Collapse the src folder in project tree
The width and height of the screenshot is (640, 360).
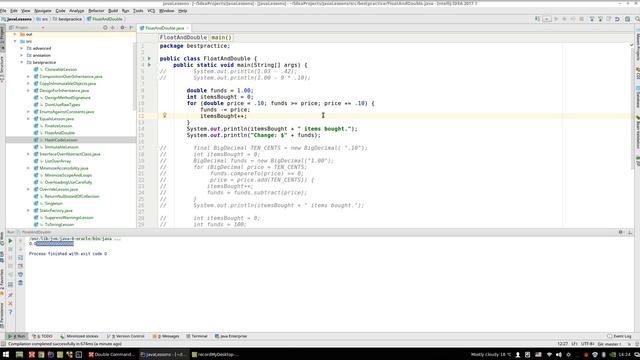[16, 41]
